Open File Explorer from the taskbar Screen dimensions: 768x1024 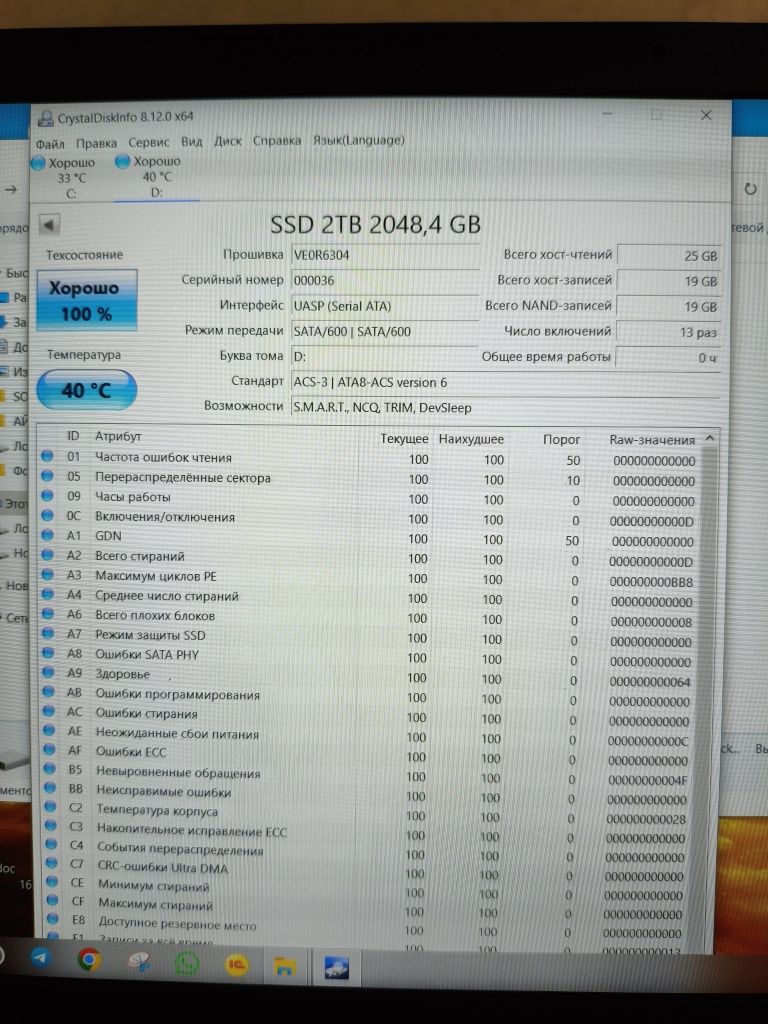(285, 967)
